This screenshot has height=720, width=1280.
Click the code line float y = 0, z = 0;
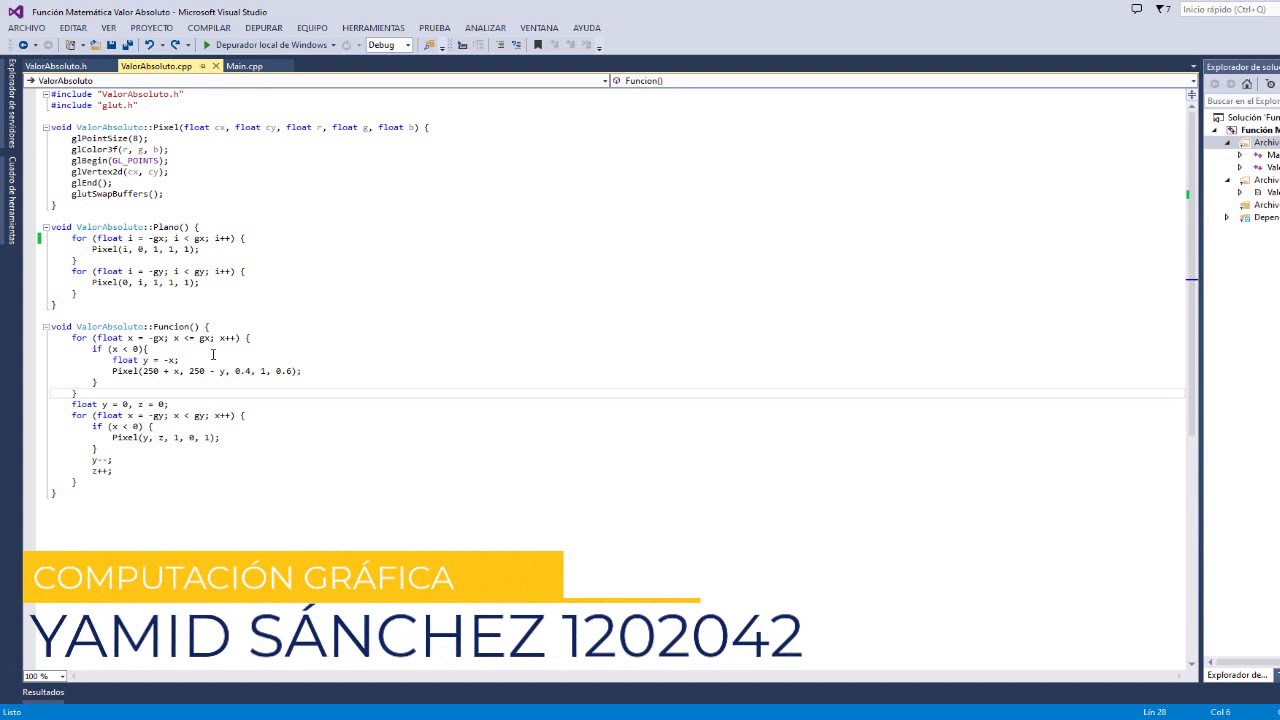[x=120, y=404]
